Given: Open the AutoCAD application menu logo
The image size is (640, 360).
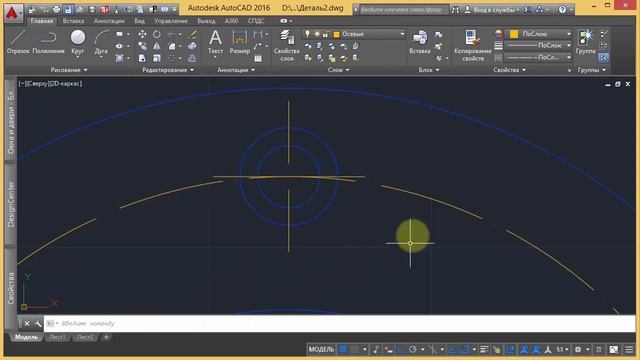Looking at the screenshot, I should tap(13, 12).
